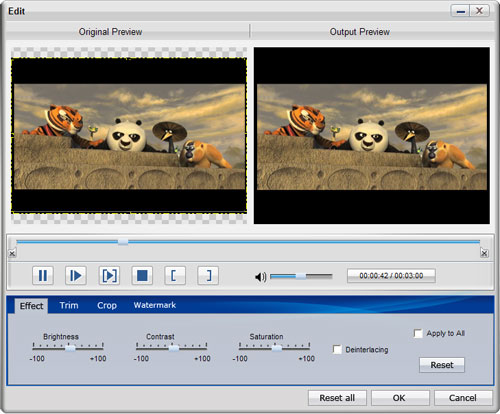Click the left X marker under timeline

(x=12, y=253)
